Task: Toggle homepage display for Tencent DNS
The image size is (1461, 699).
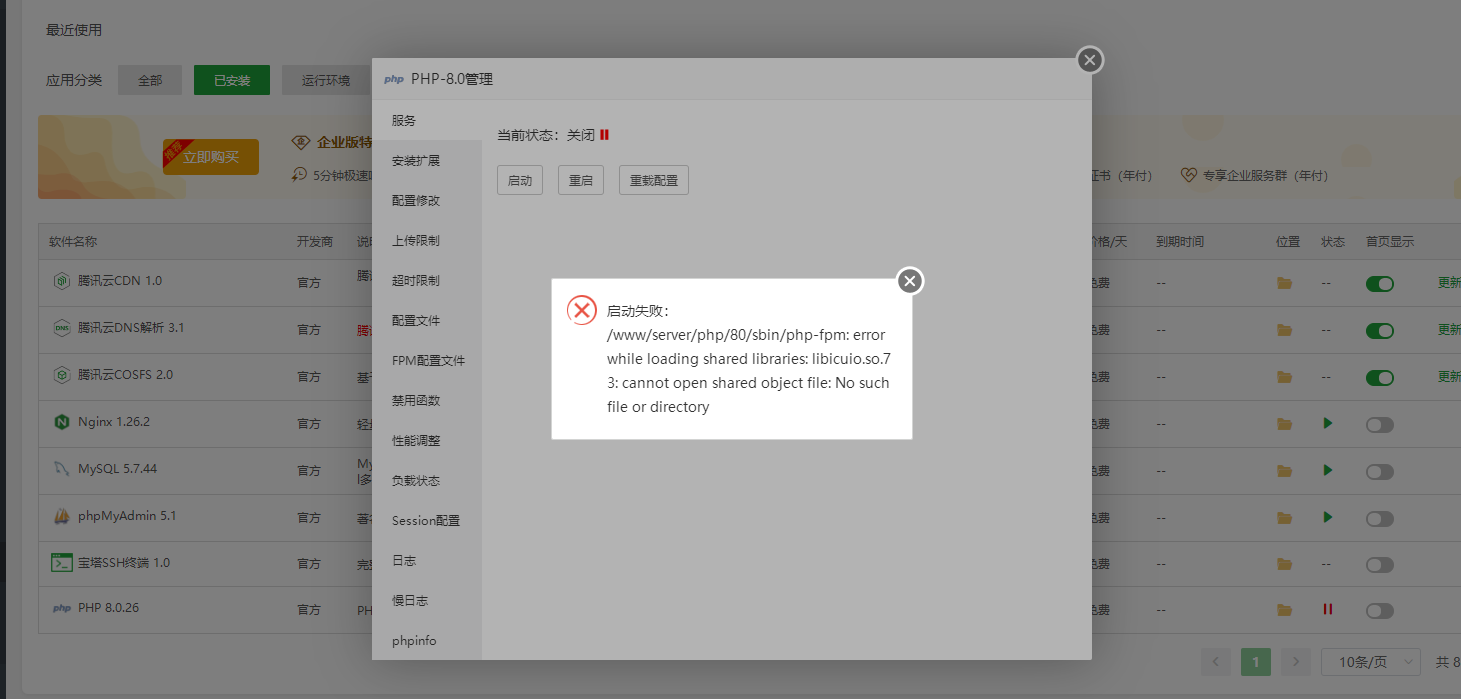Action: pos(1380,331)
